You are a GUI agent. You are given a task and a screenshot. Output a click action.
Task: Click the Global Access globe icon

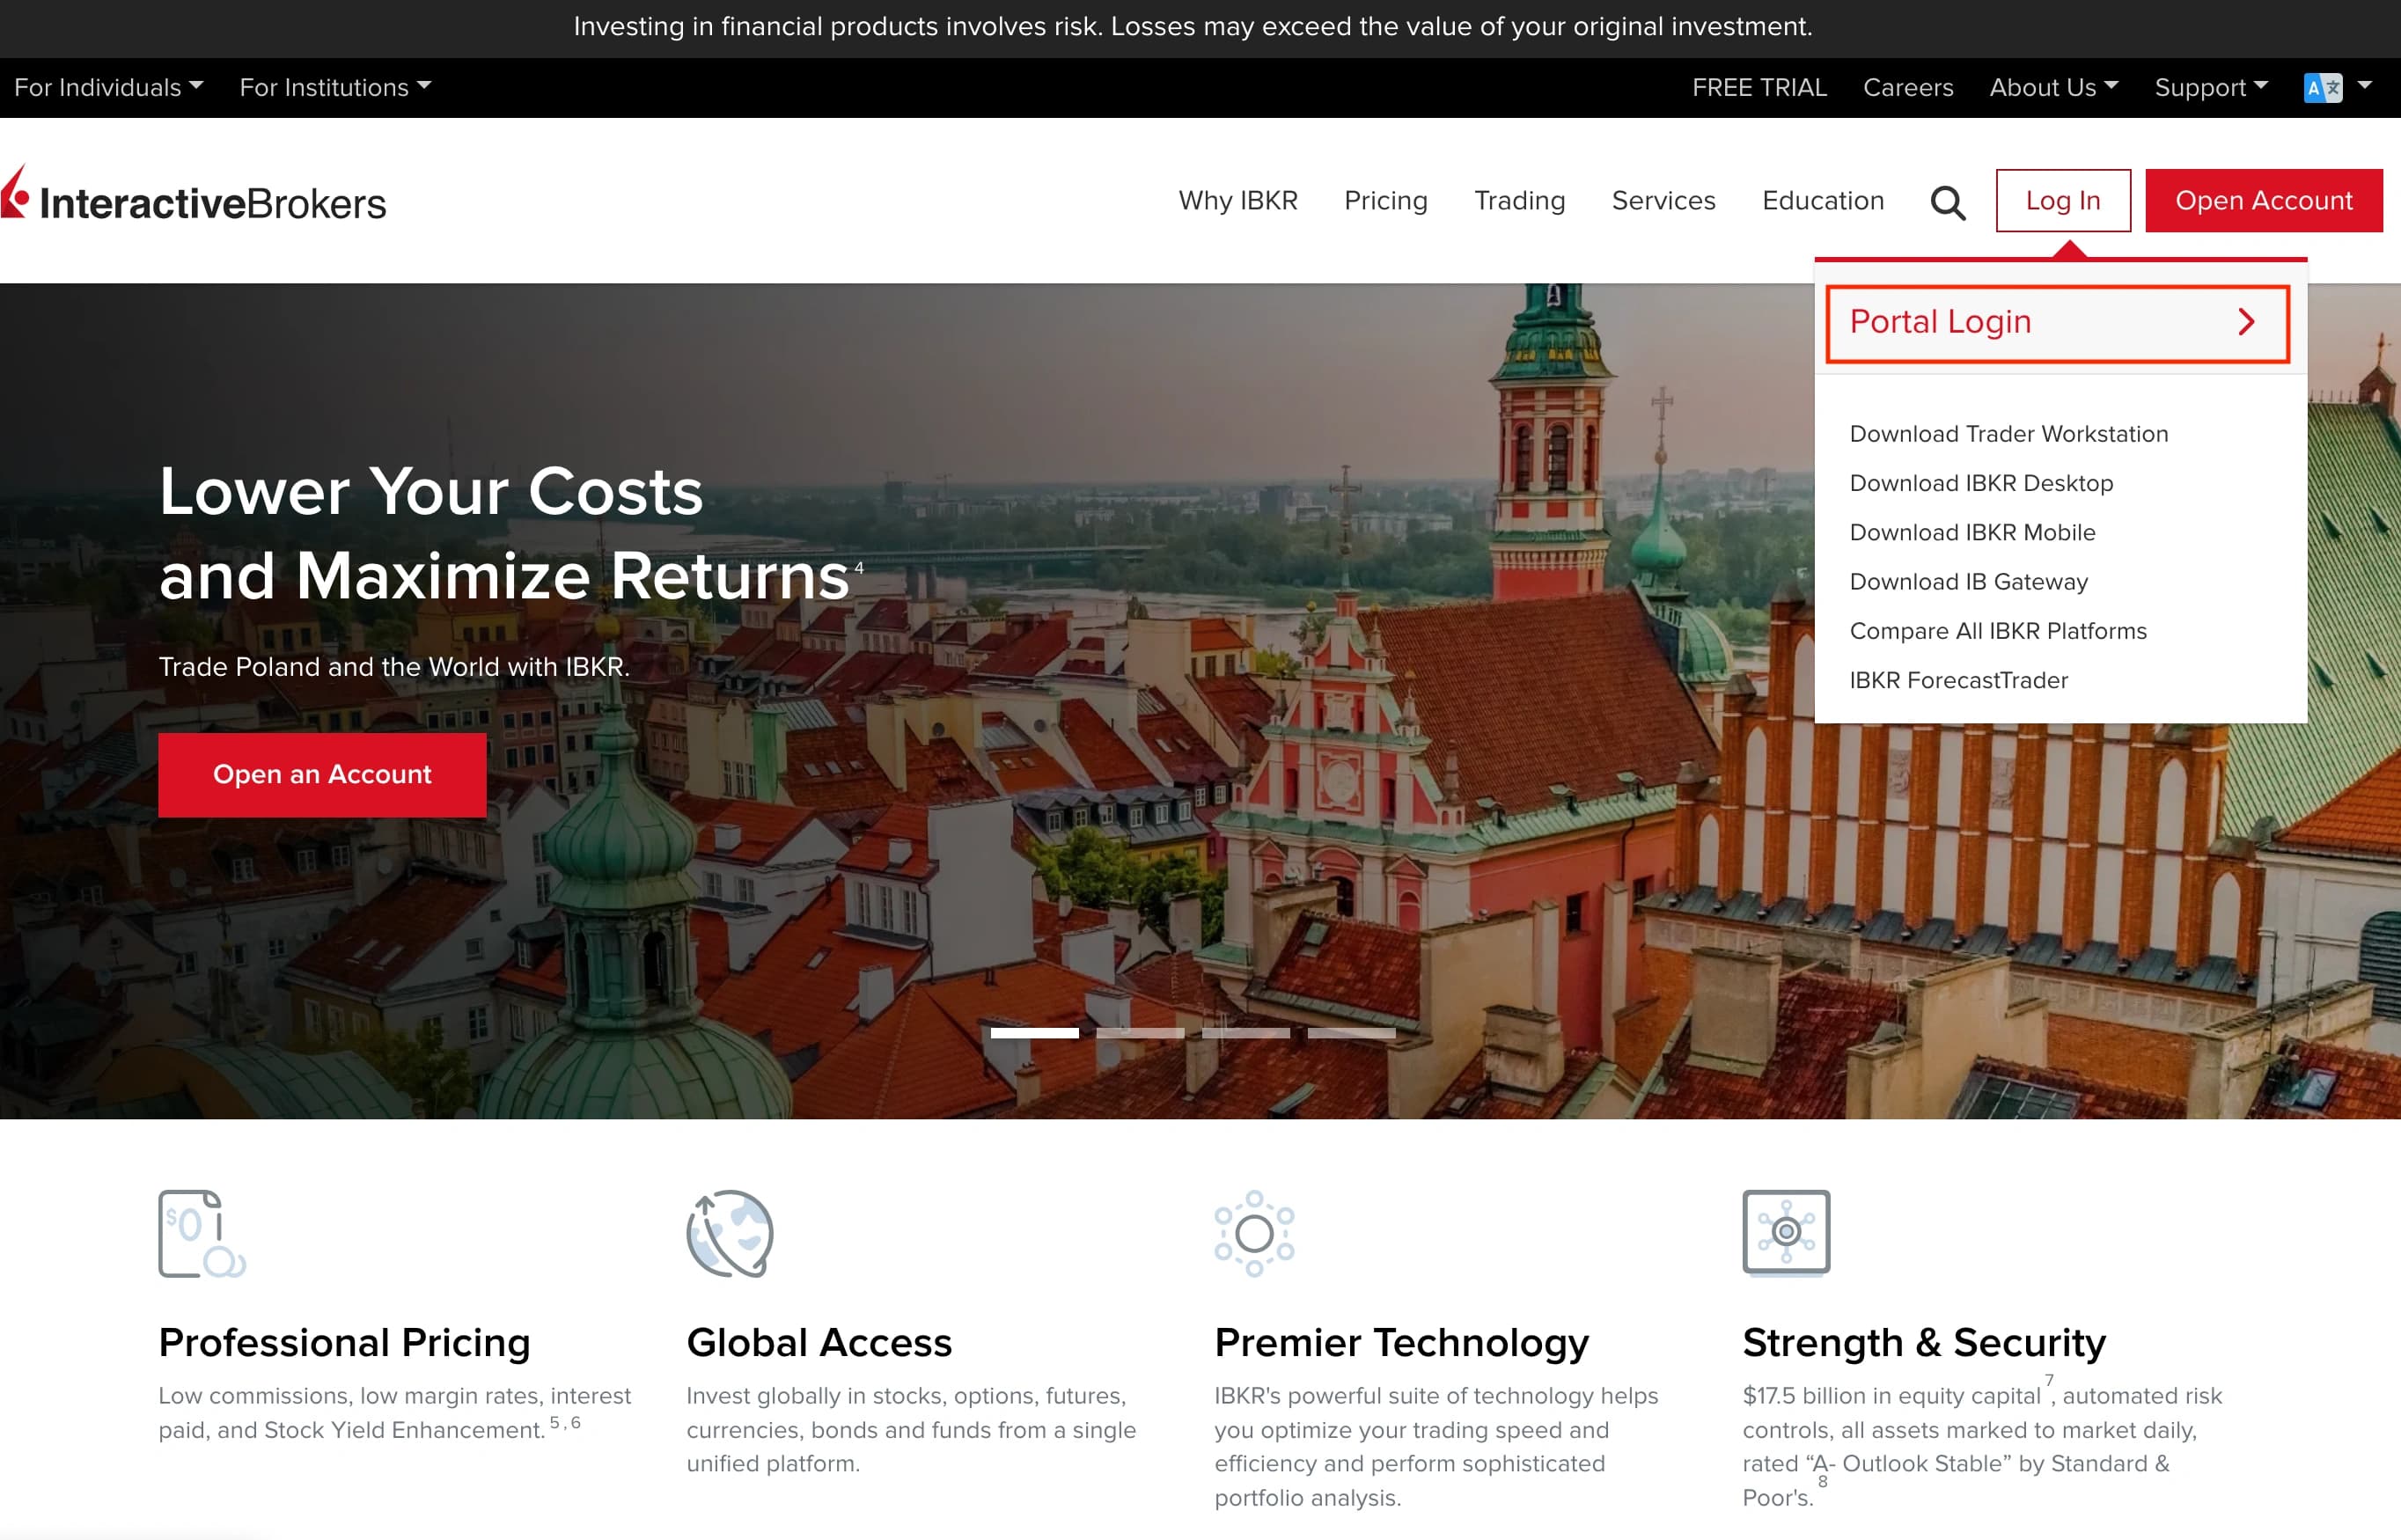pyautogui.click(x=730, y=1233)
